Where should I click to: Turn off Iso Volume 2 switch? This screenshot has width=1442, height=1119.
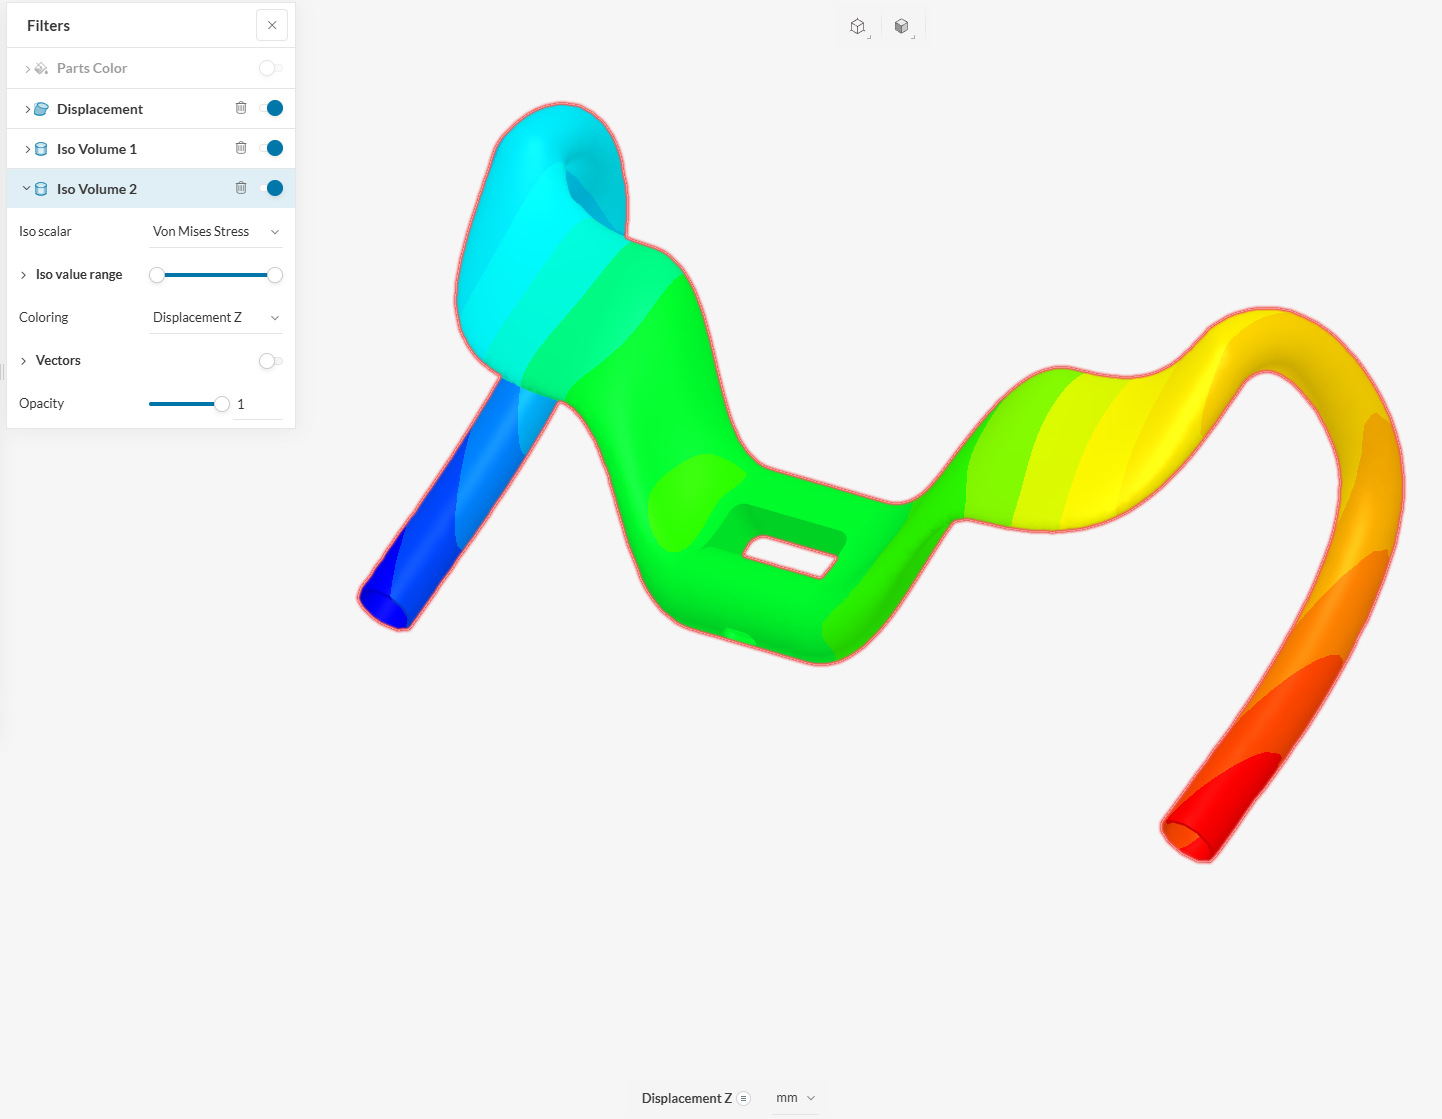272,188
